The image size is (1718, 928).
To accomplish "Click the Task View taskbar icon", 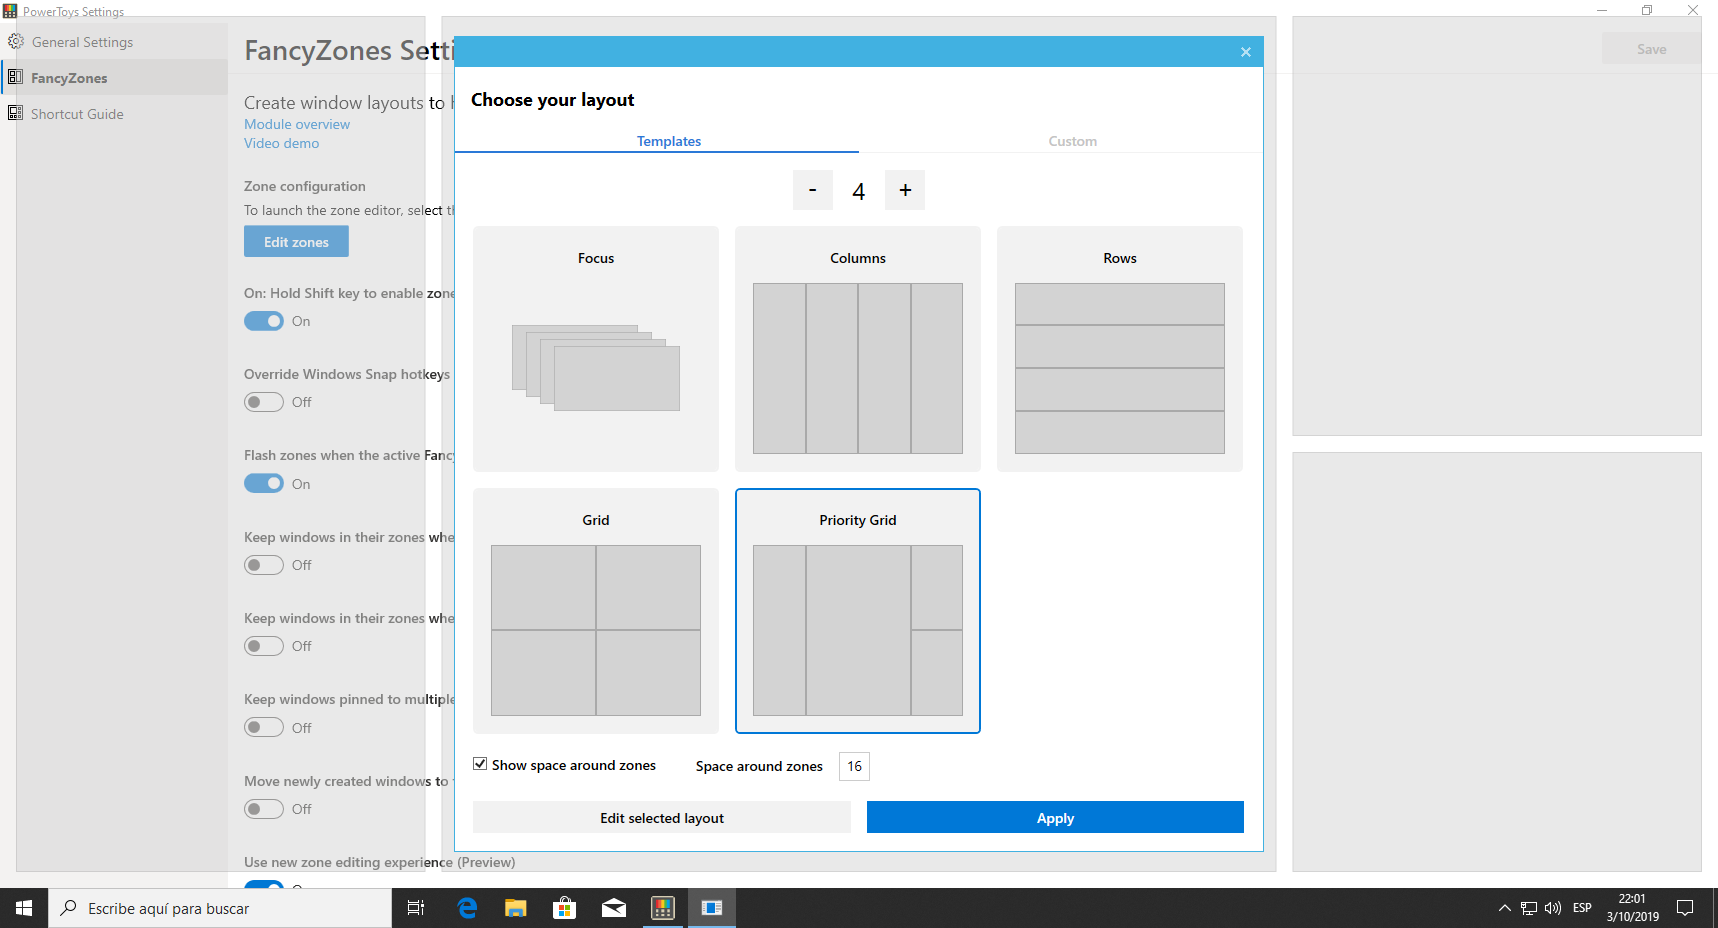I will pos(416,908).
